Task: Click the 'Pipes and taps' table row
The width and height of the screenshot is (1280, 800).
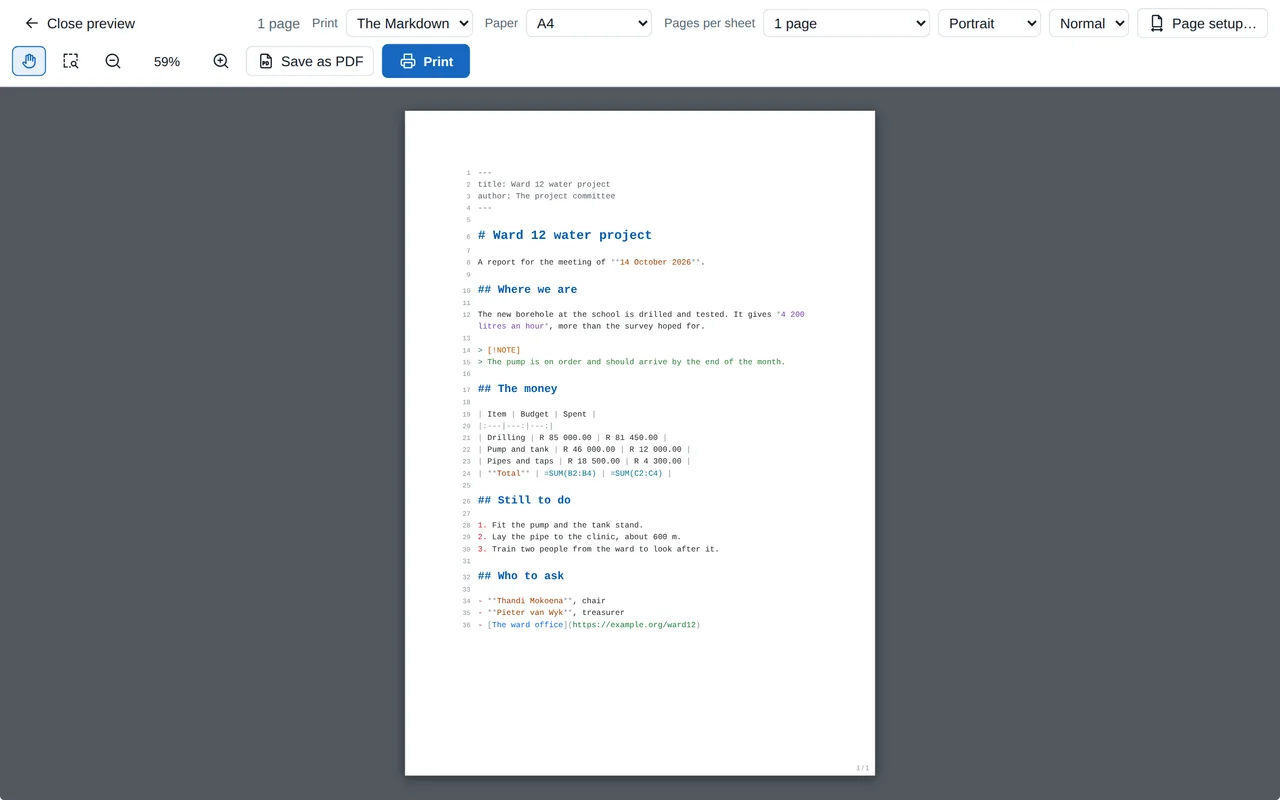Action: pos(584,461)
